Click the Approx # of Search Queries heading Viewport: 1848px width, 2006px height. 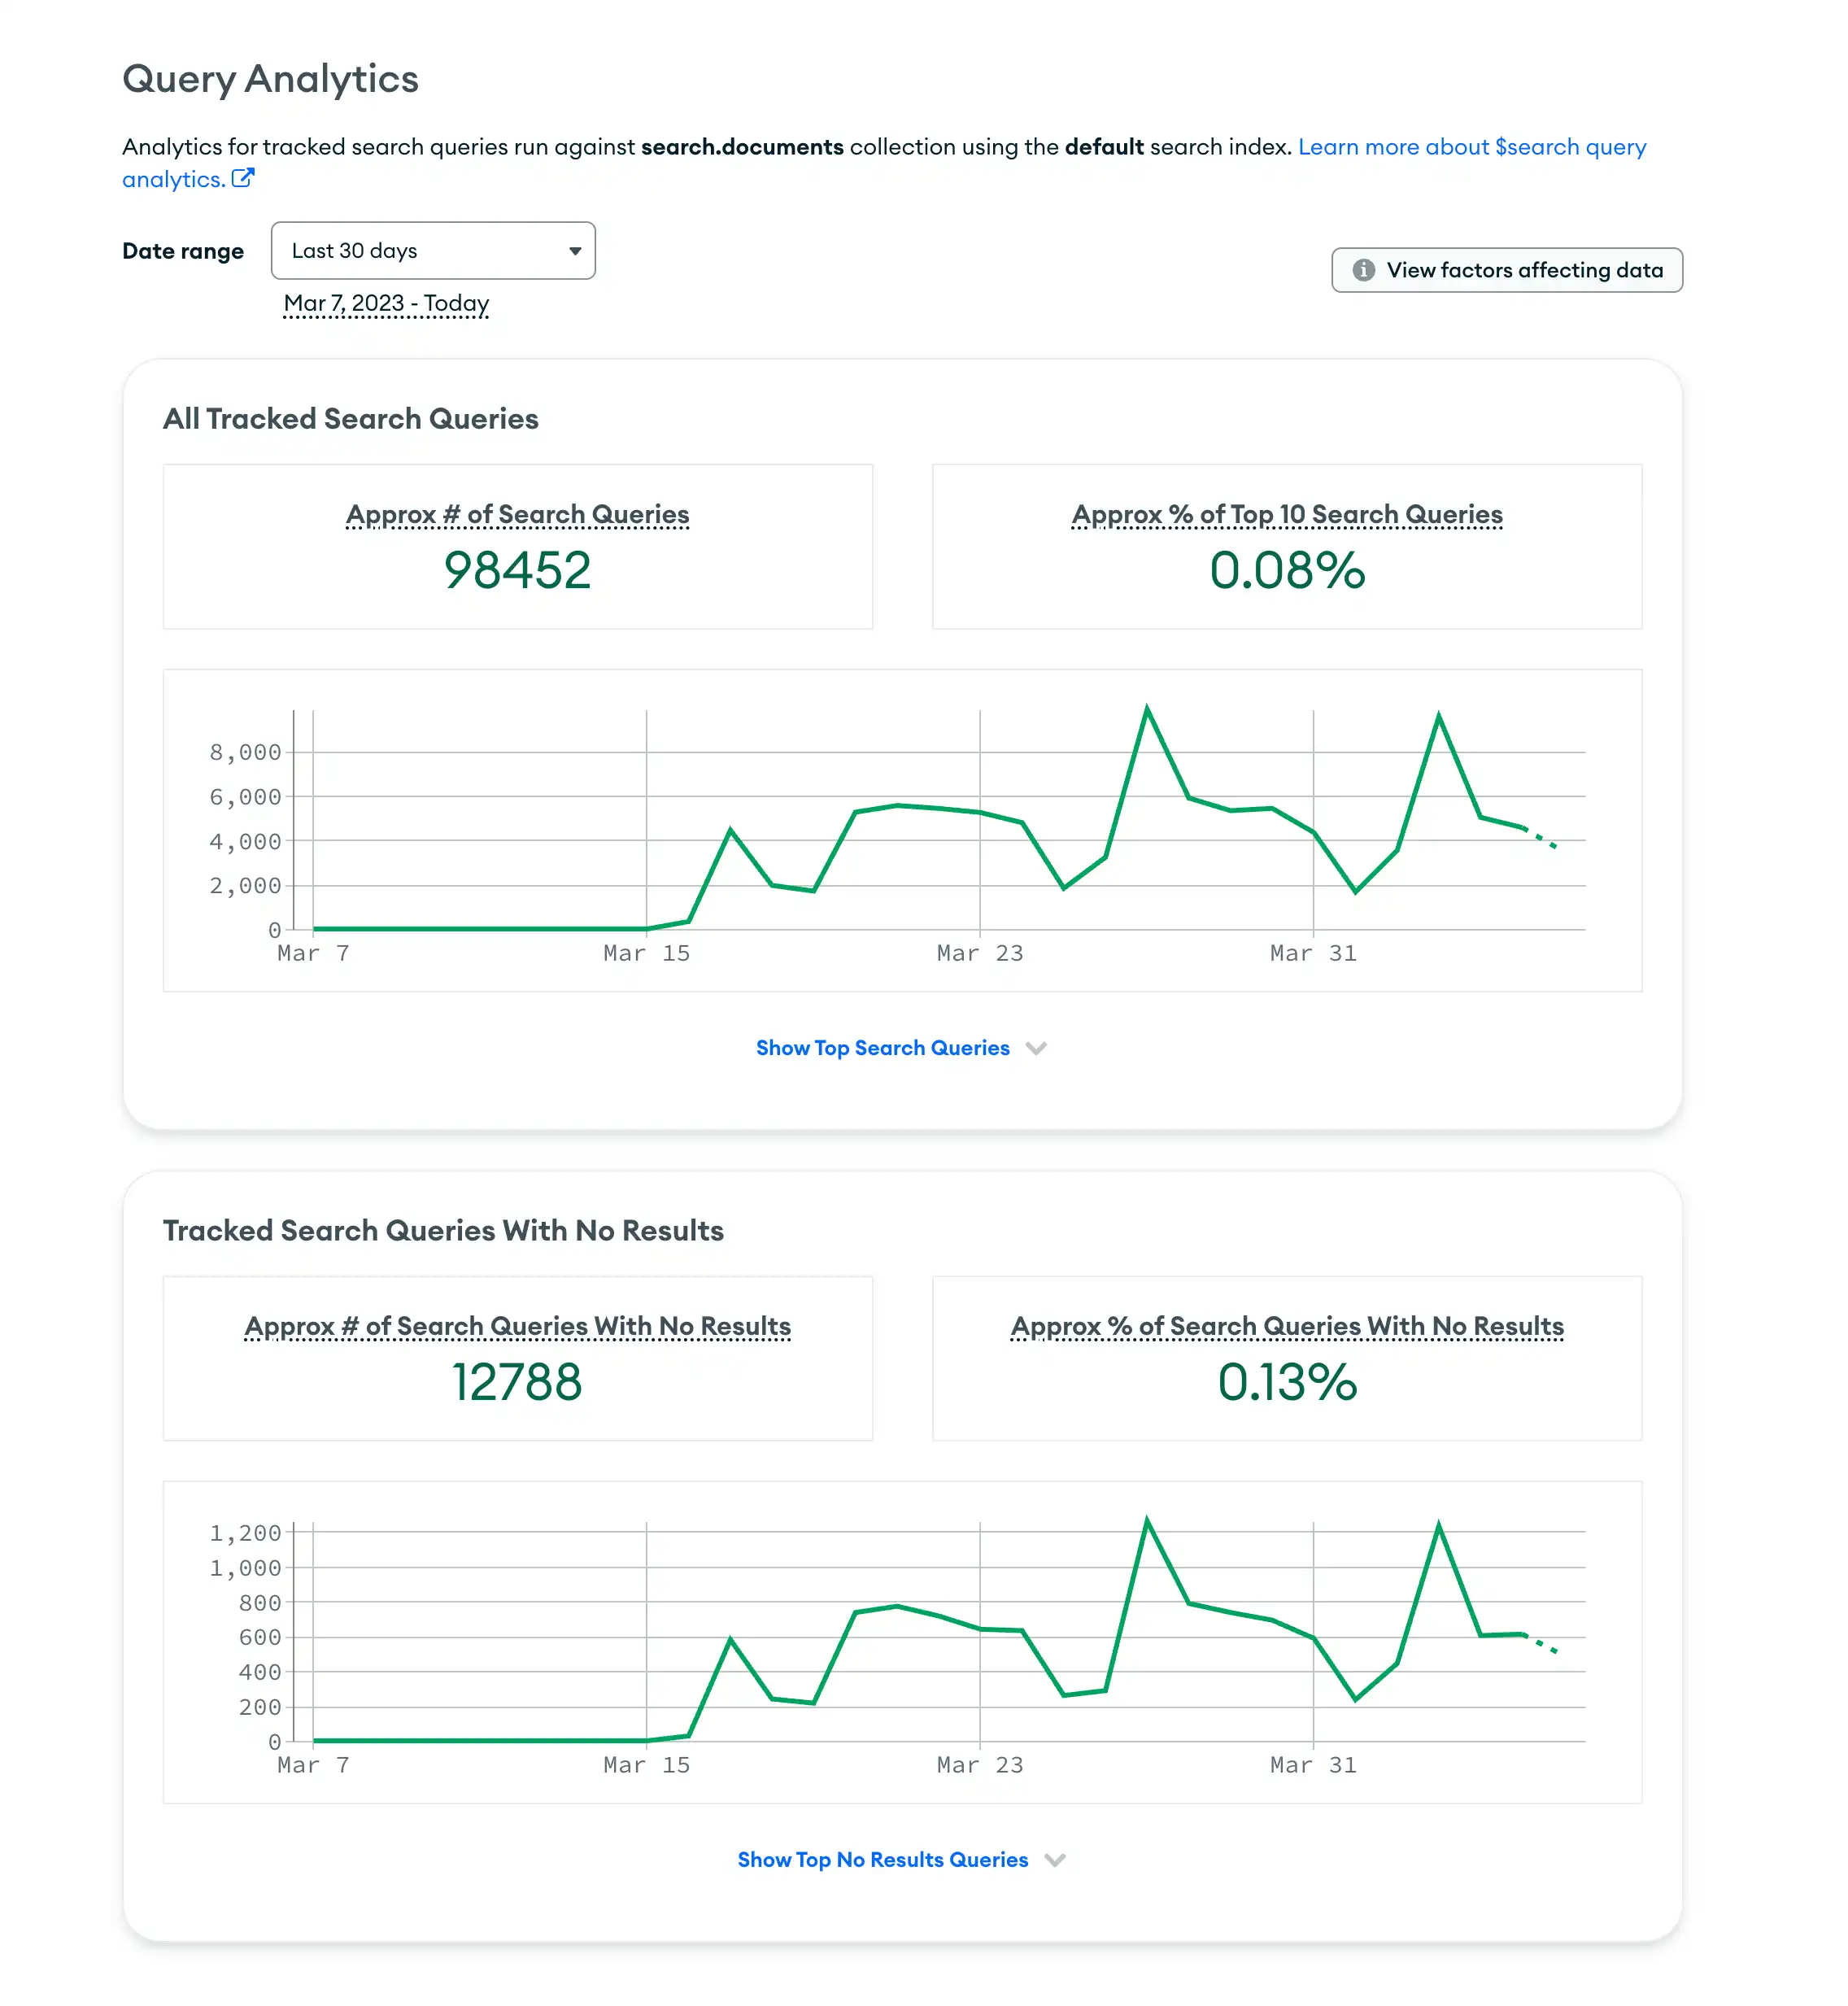tap(517, 514)
